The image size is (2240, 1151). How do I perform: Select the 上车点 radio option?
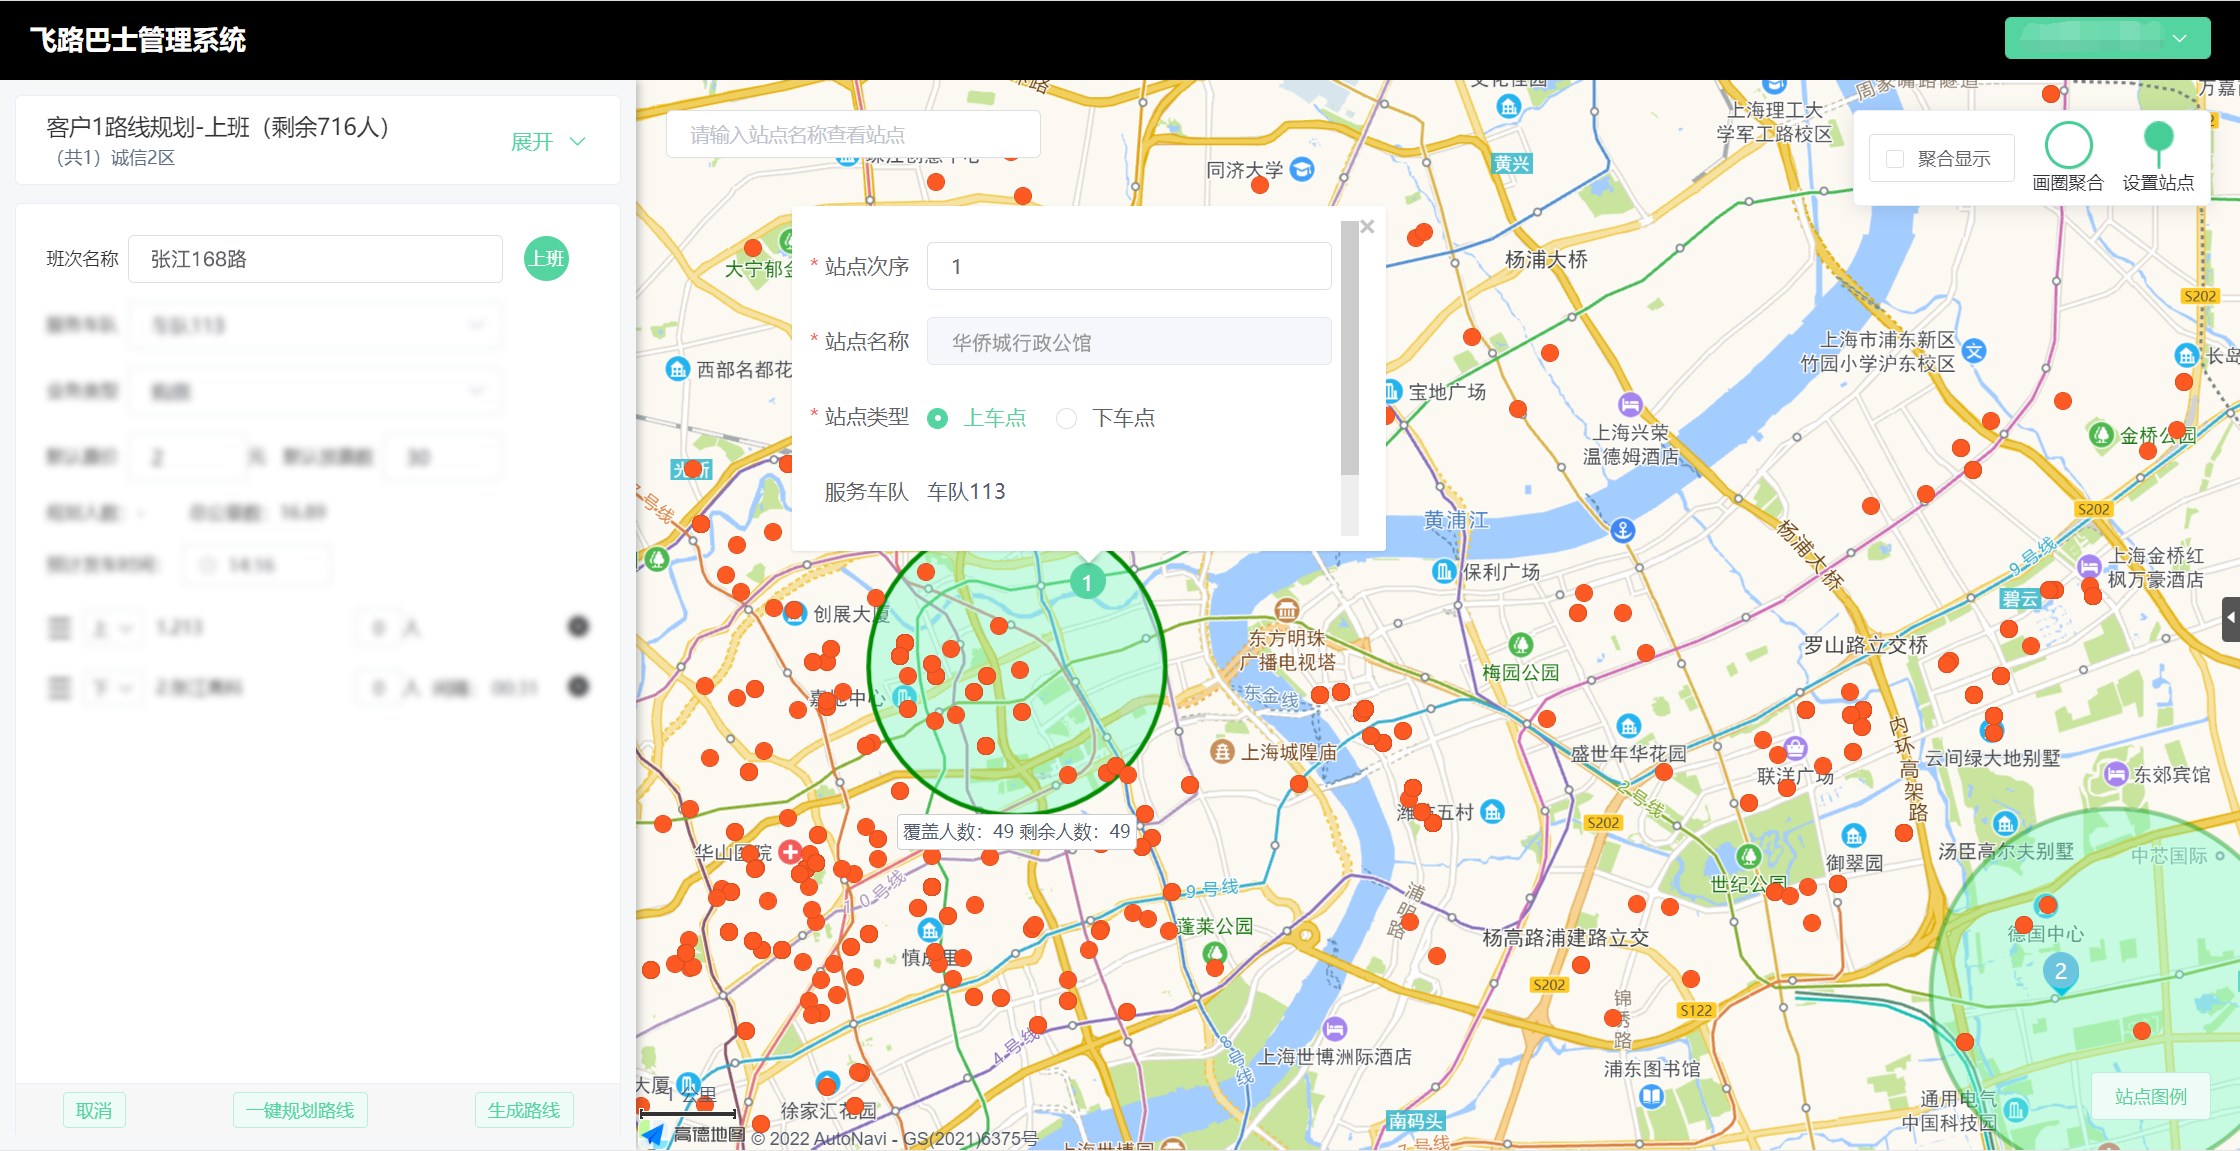(937, 418)
